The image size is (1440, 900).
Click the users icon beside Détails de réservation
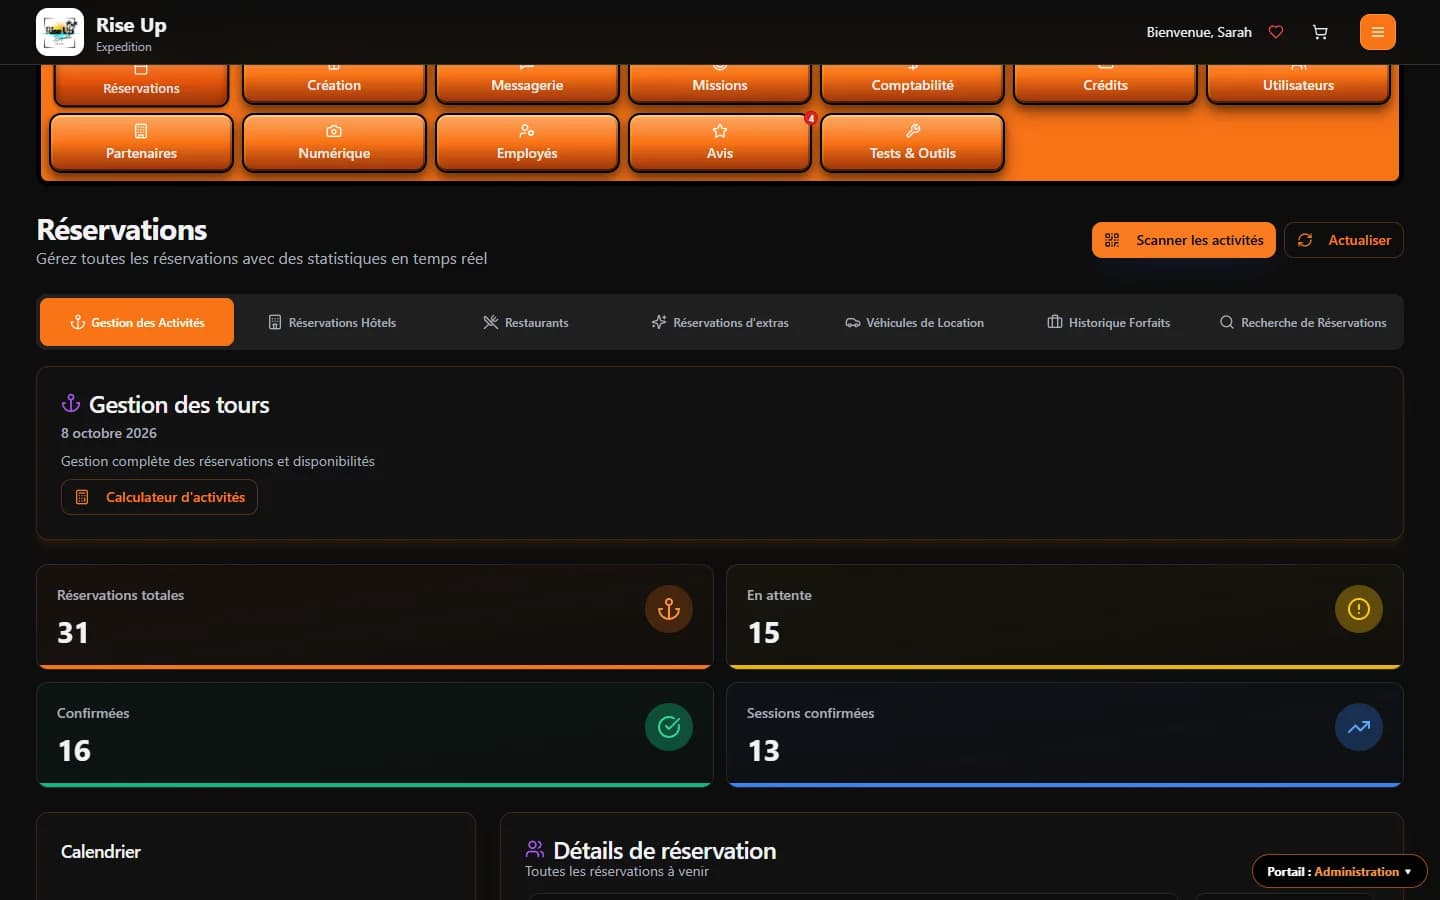(535, 849)
